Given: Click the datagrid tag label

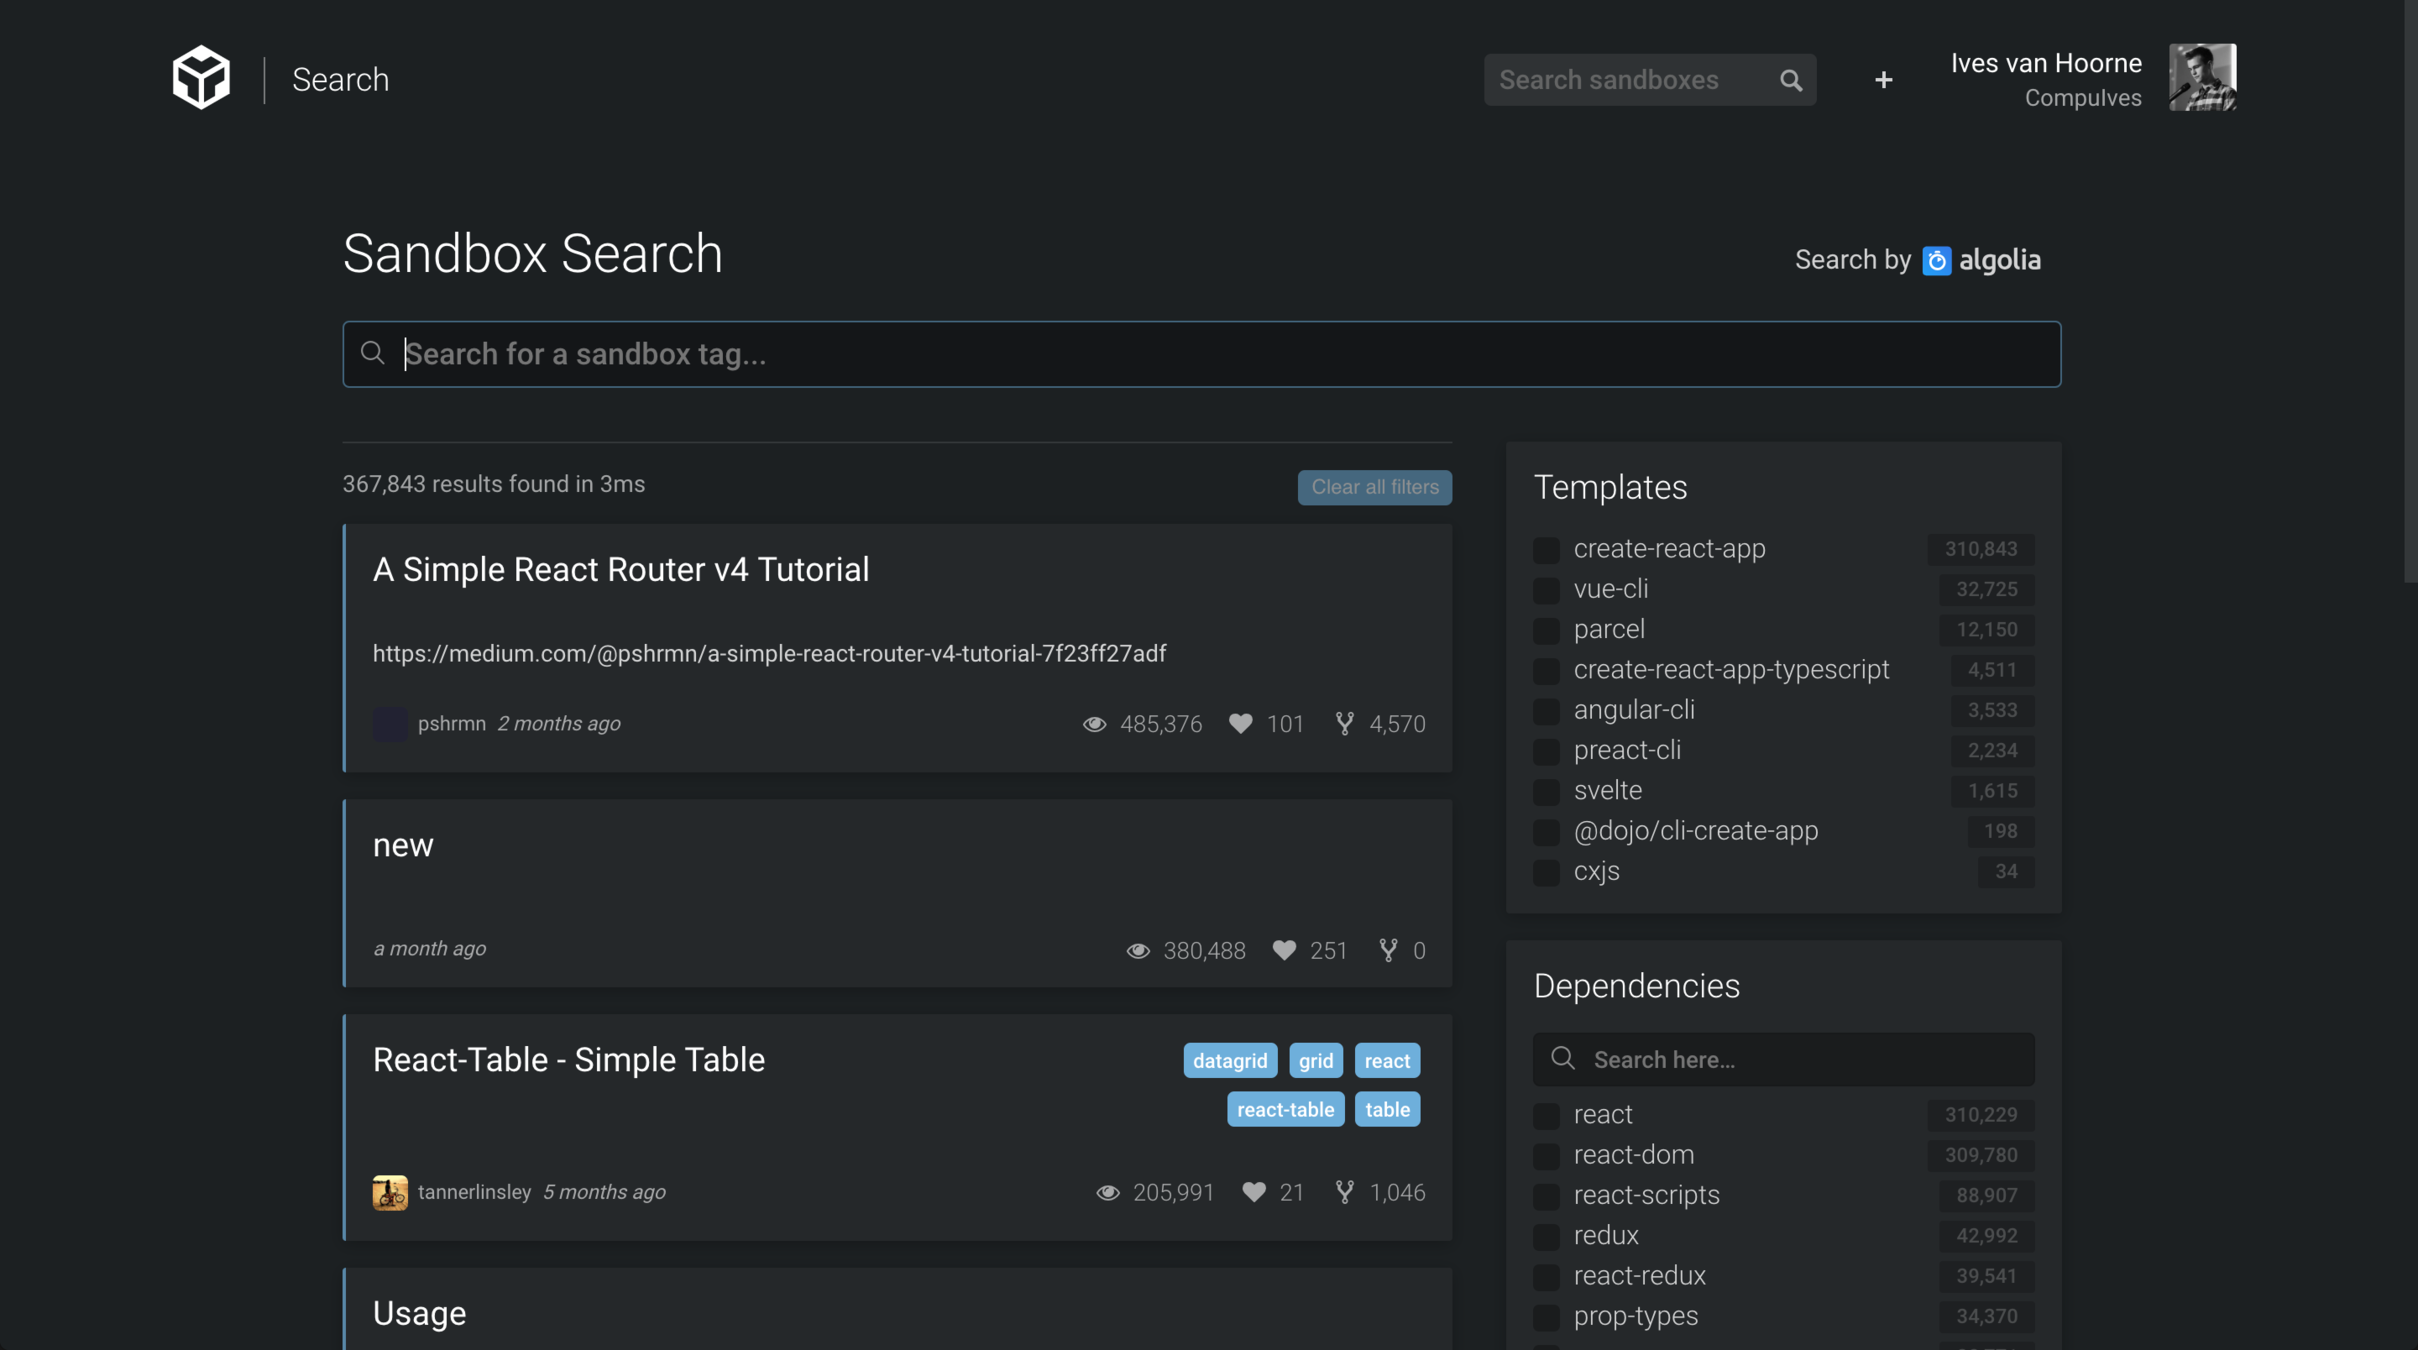Looking at the screenshot, I should [x=1229, y=1061].
